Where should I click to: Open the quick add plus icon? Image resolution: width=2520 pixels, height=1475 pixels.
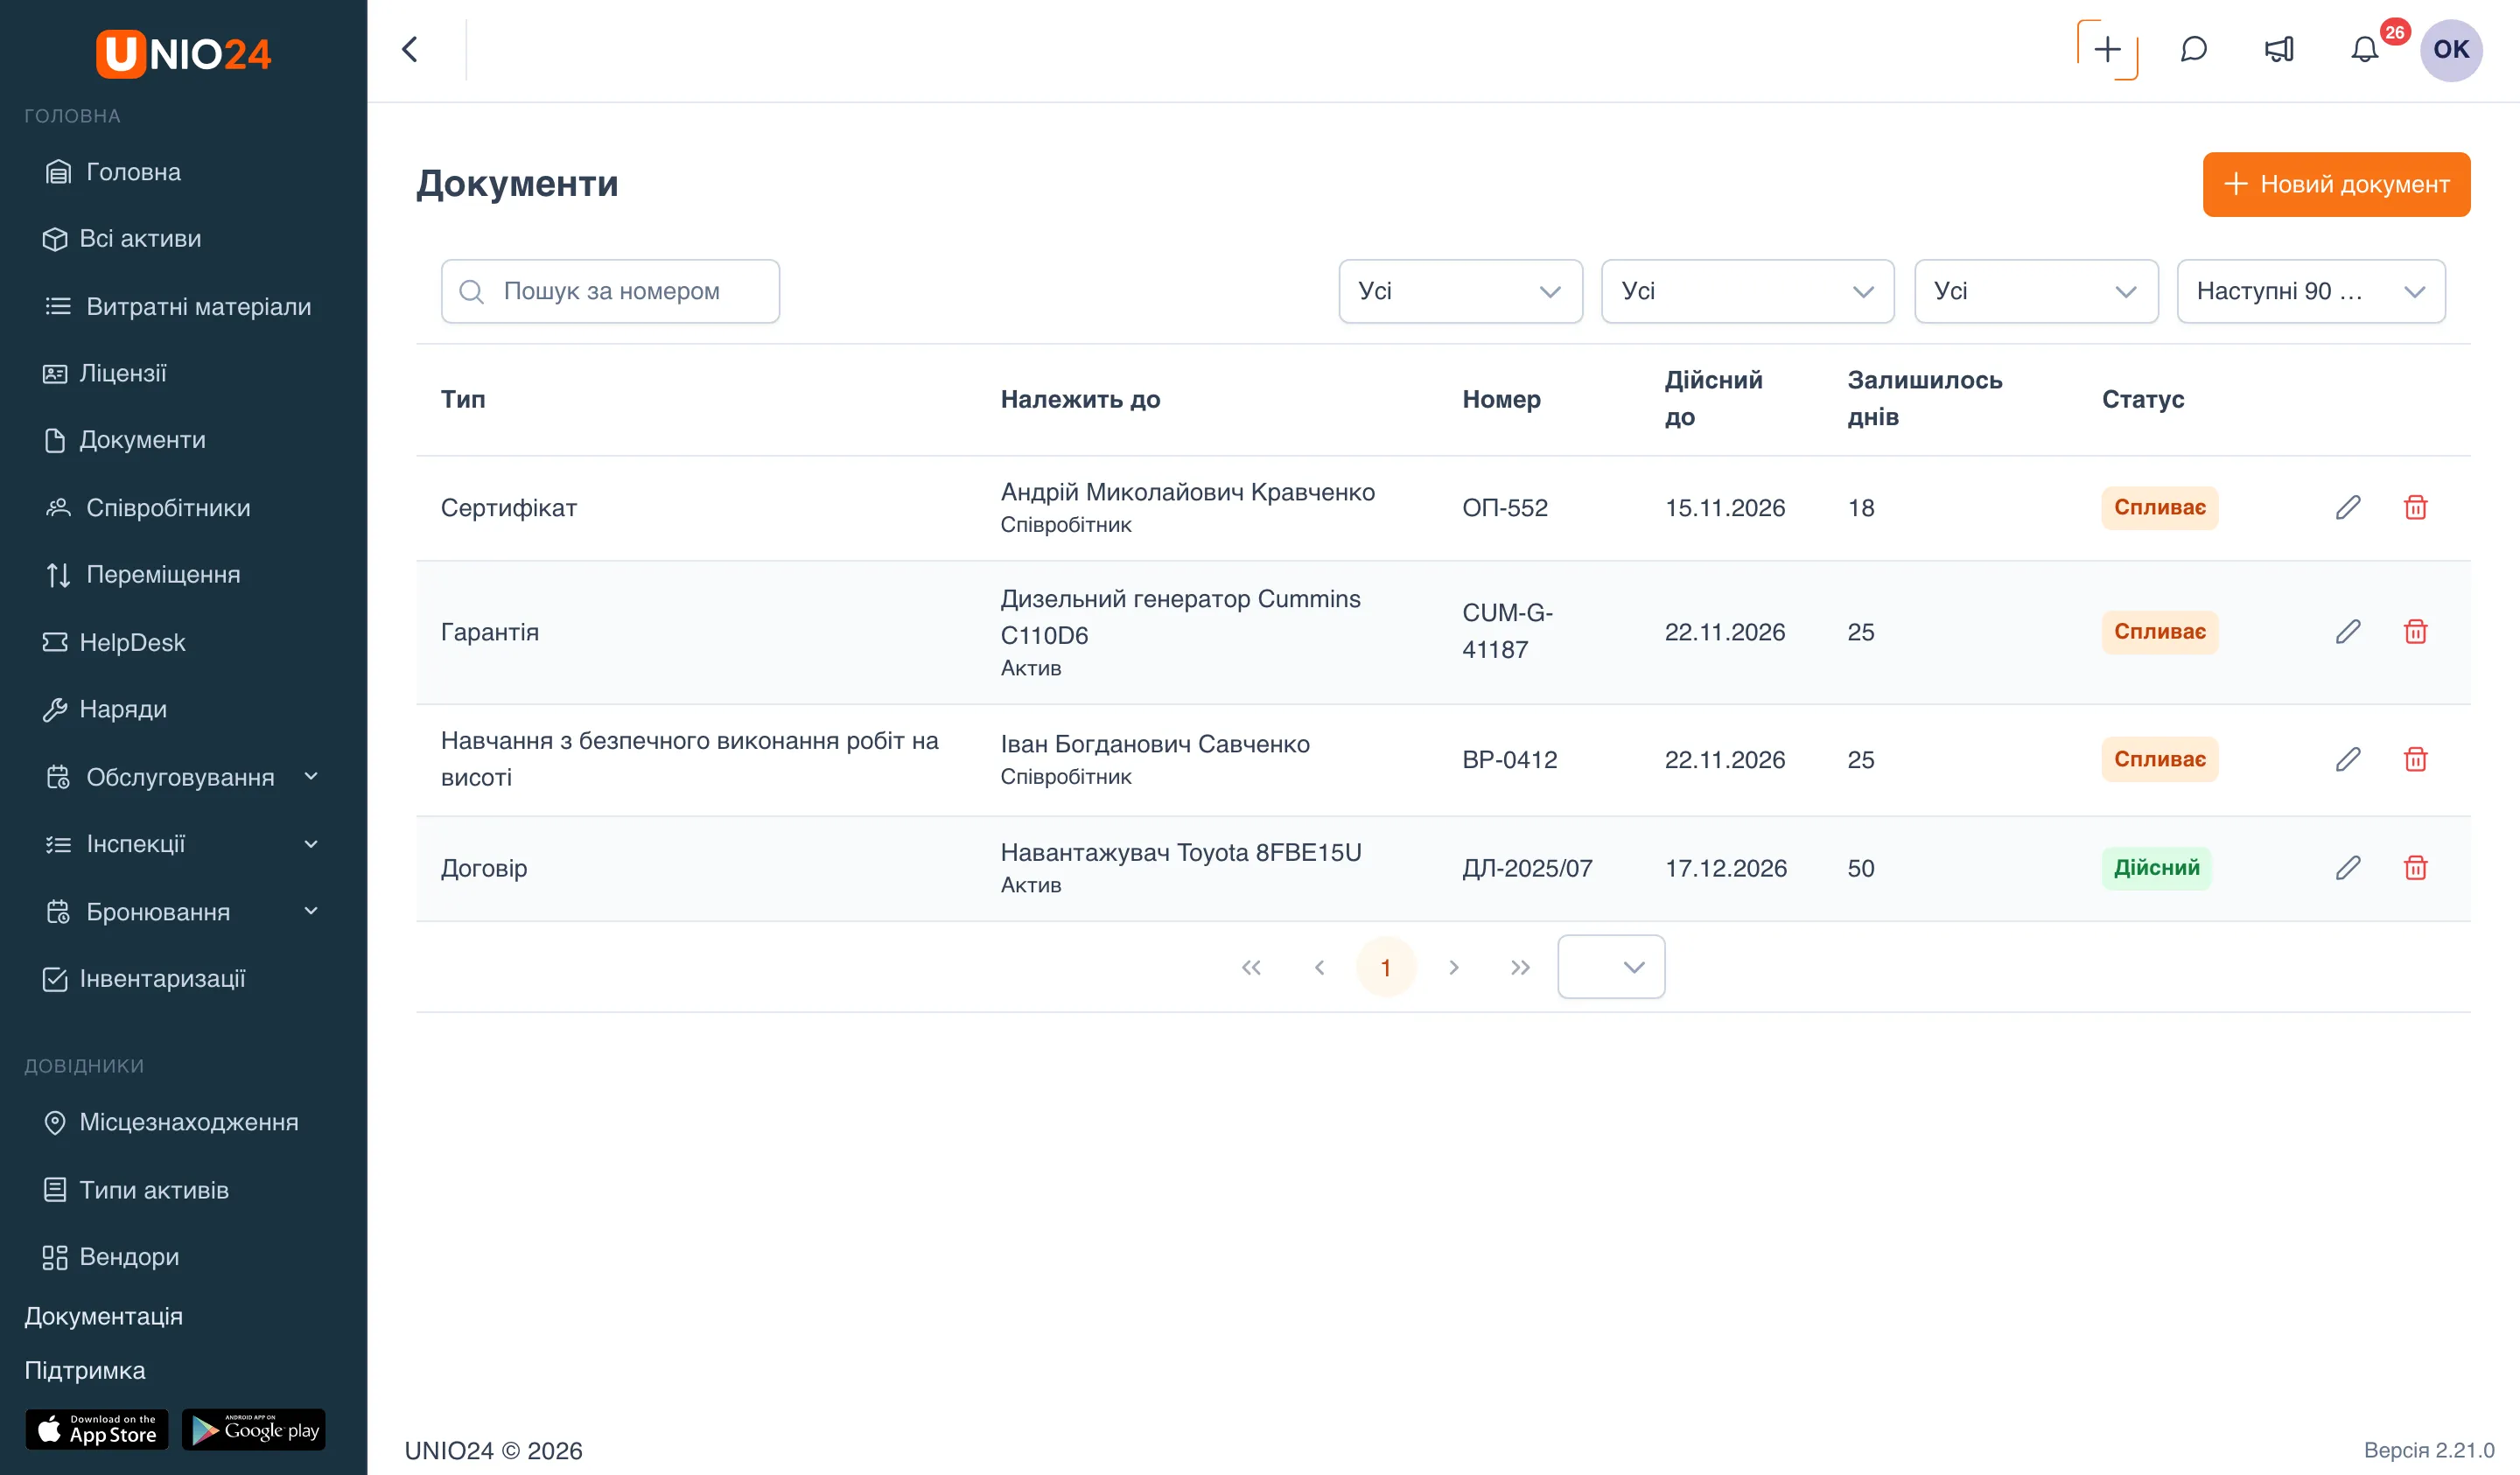[x=2107, y=49]
